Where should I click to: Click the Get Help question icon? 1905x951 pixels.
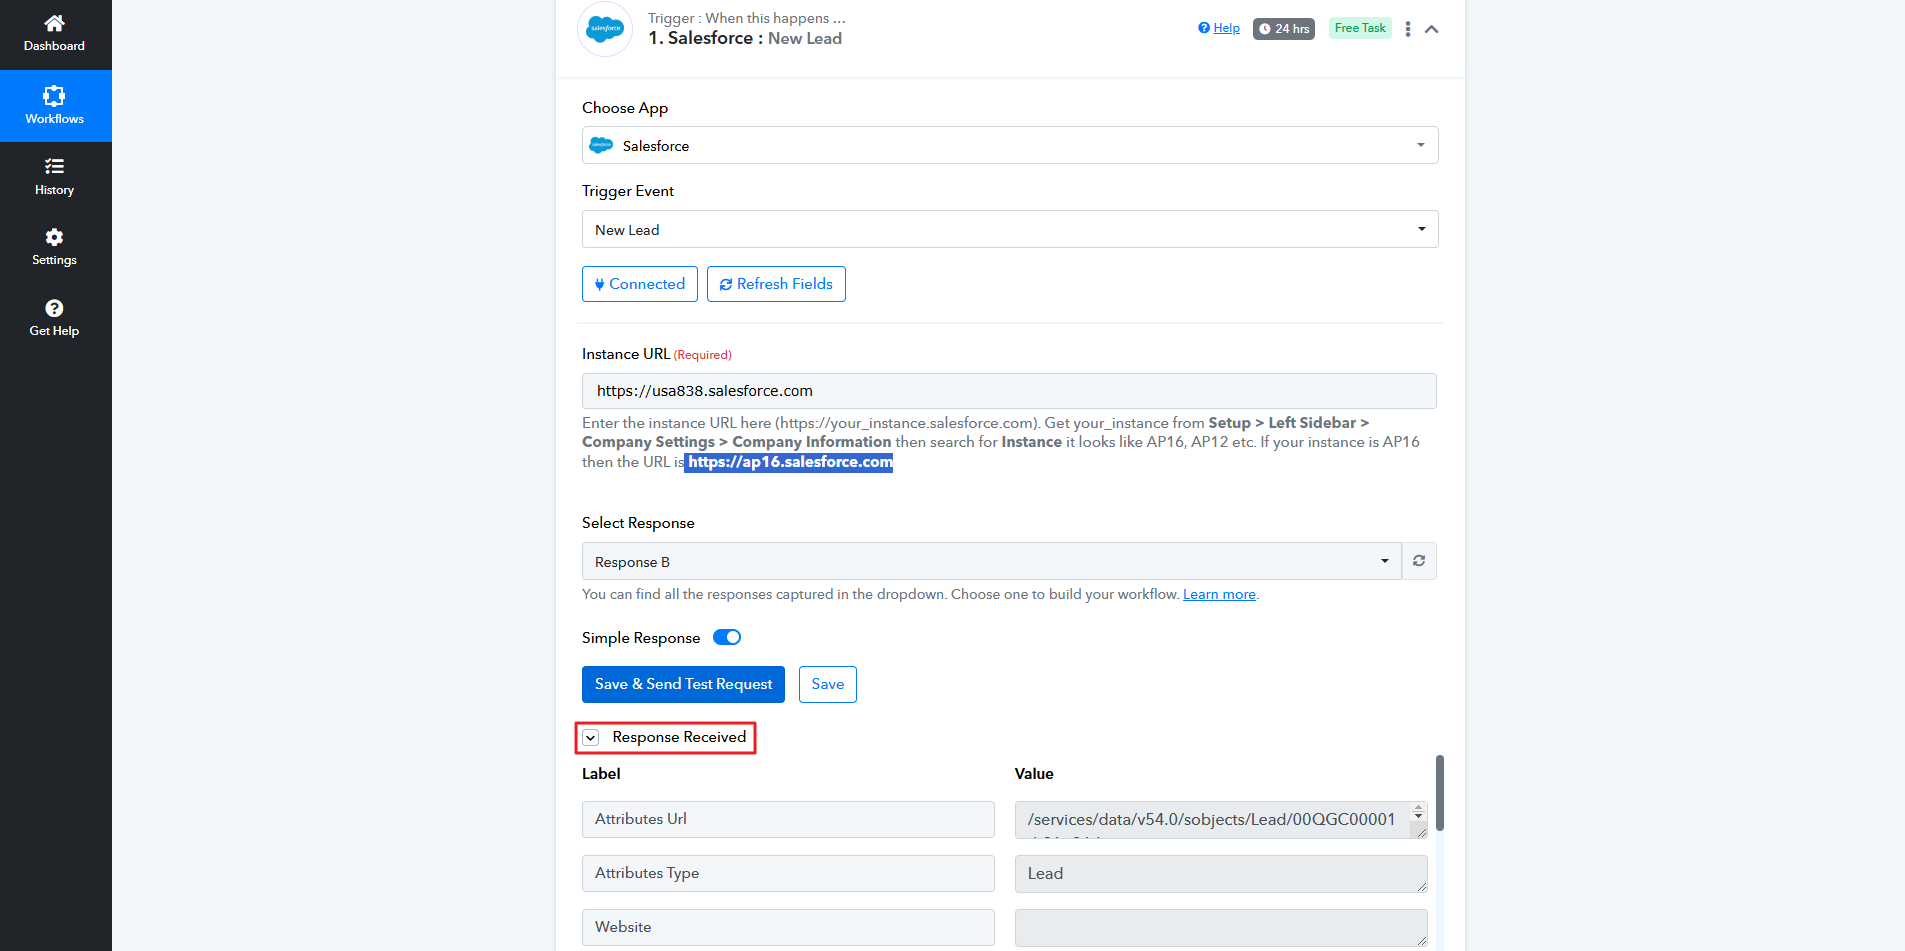pos(54,309)
